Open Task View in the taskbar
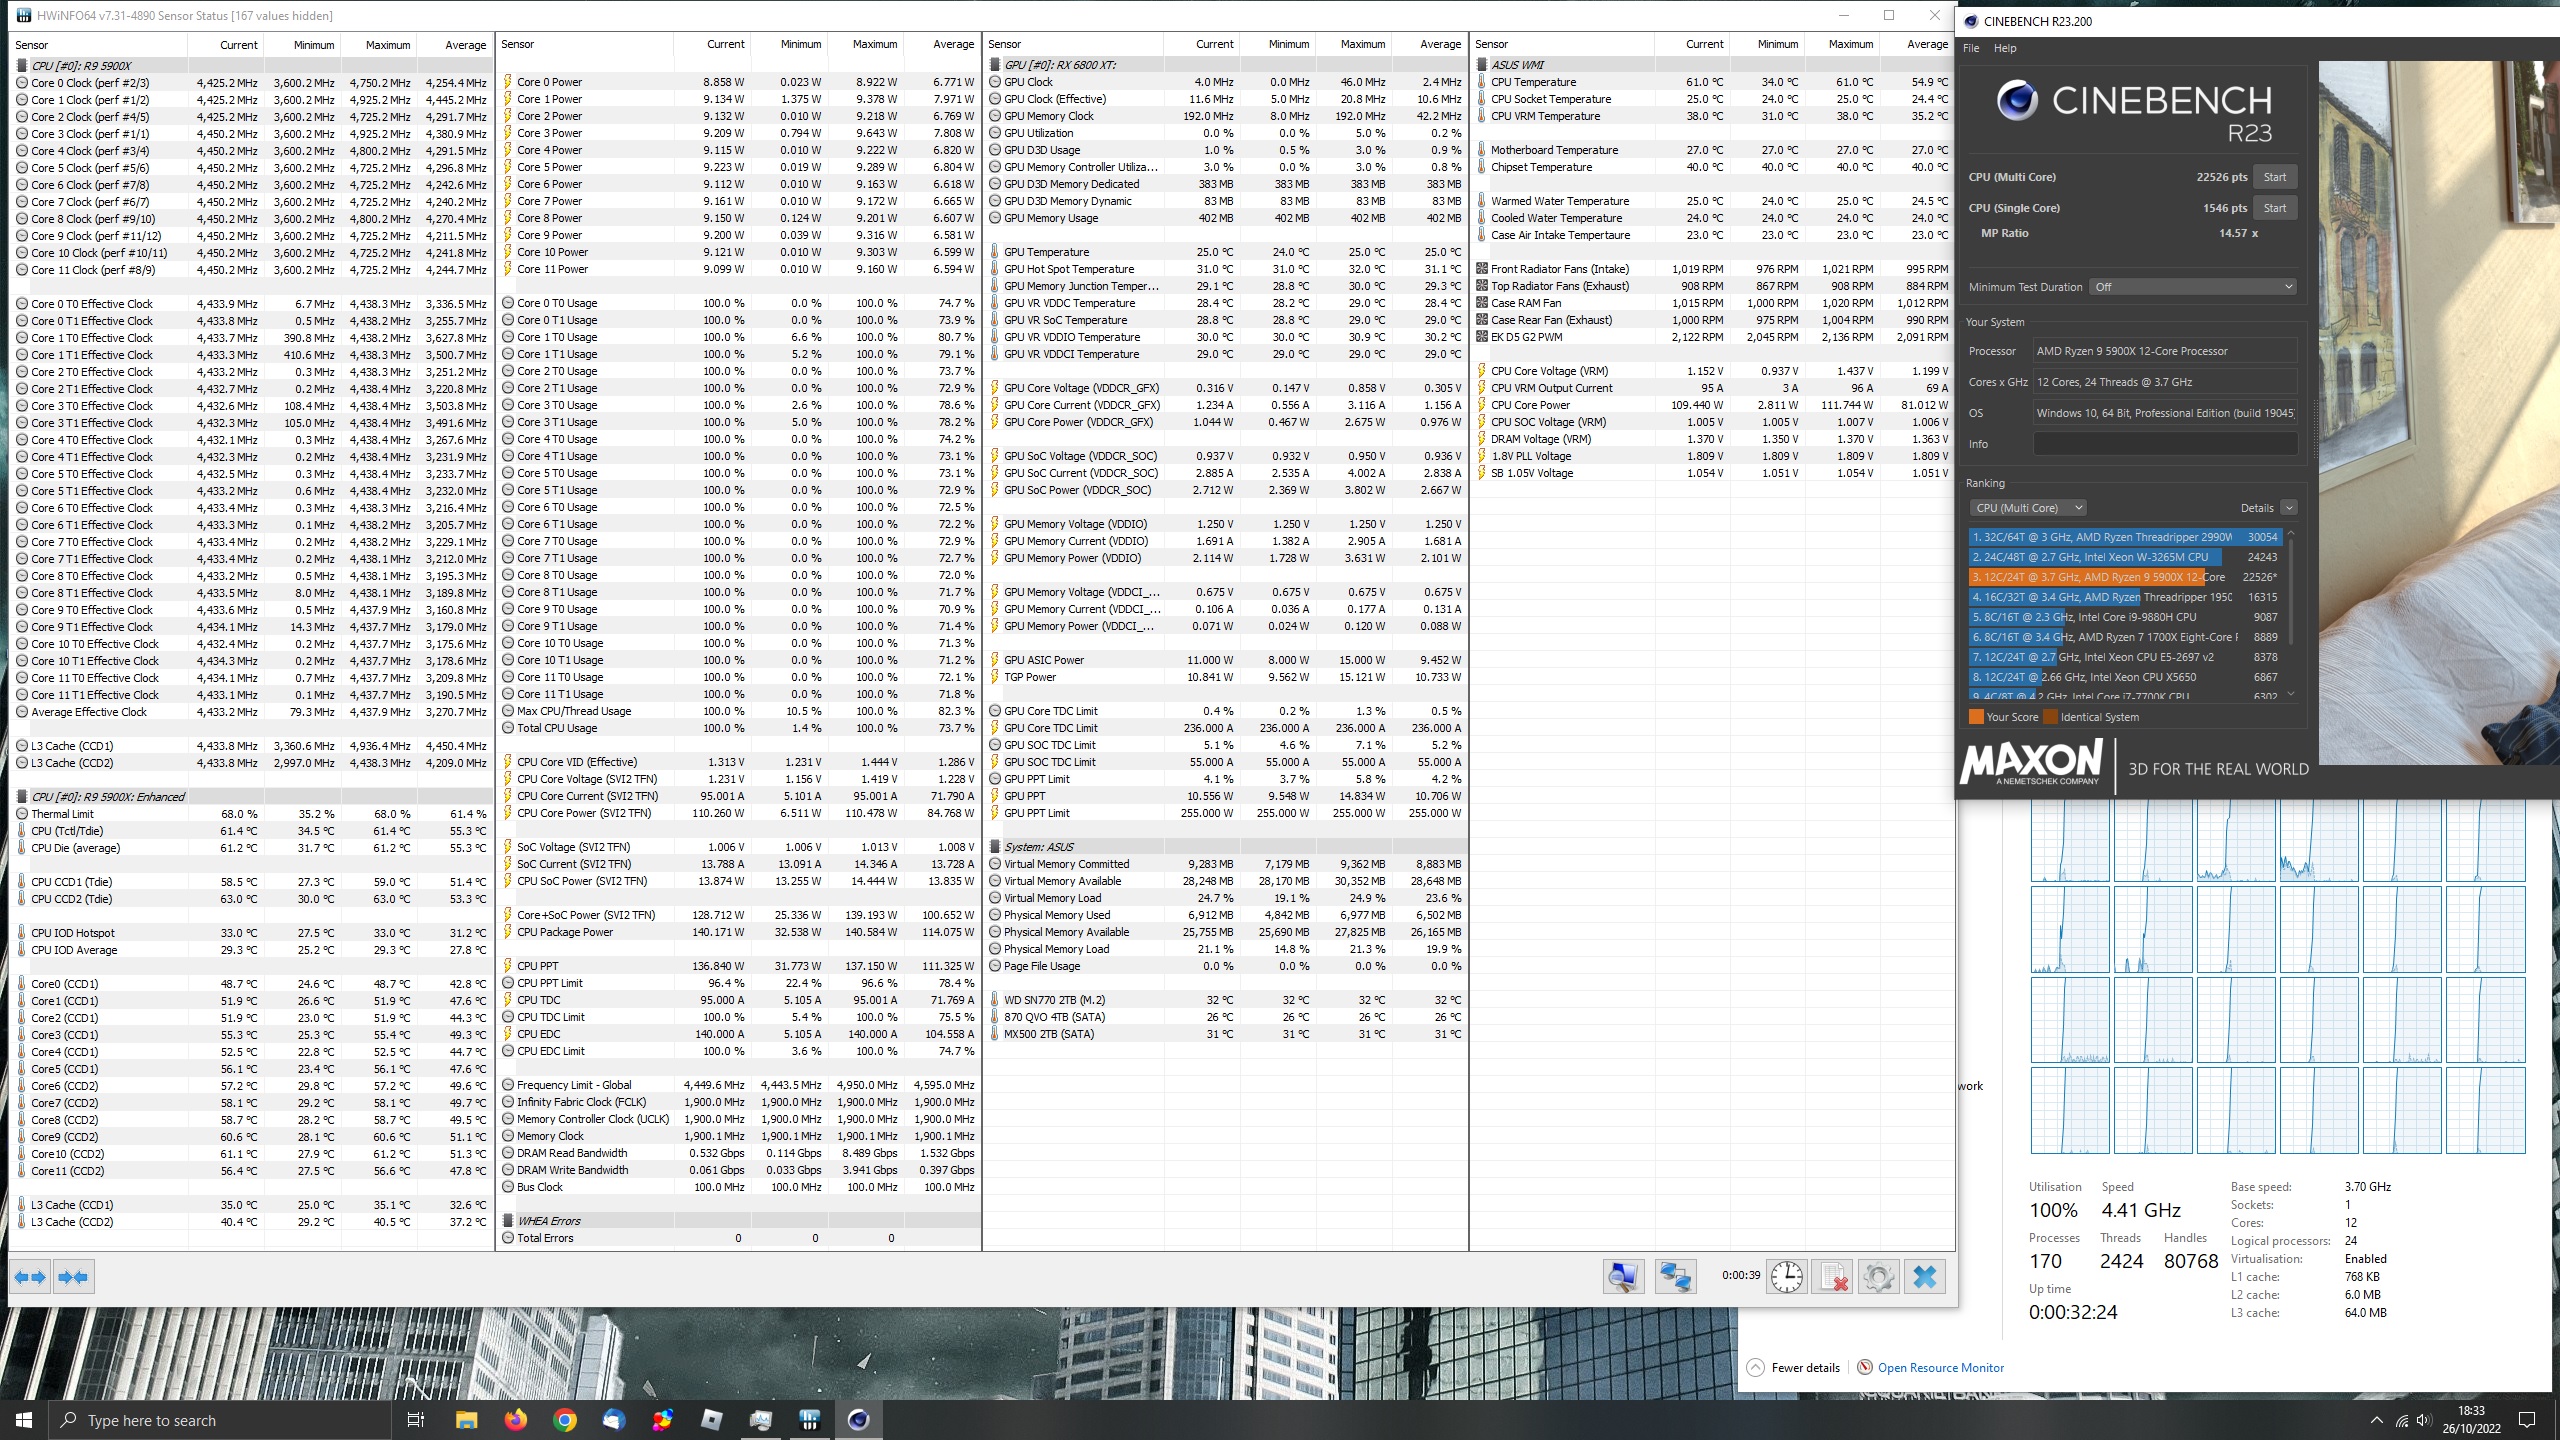The height and width of the screenshot is (1440, 2560). point(416,1420)
